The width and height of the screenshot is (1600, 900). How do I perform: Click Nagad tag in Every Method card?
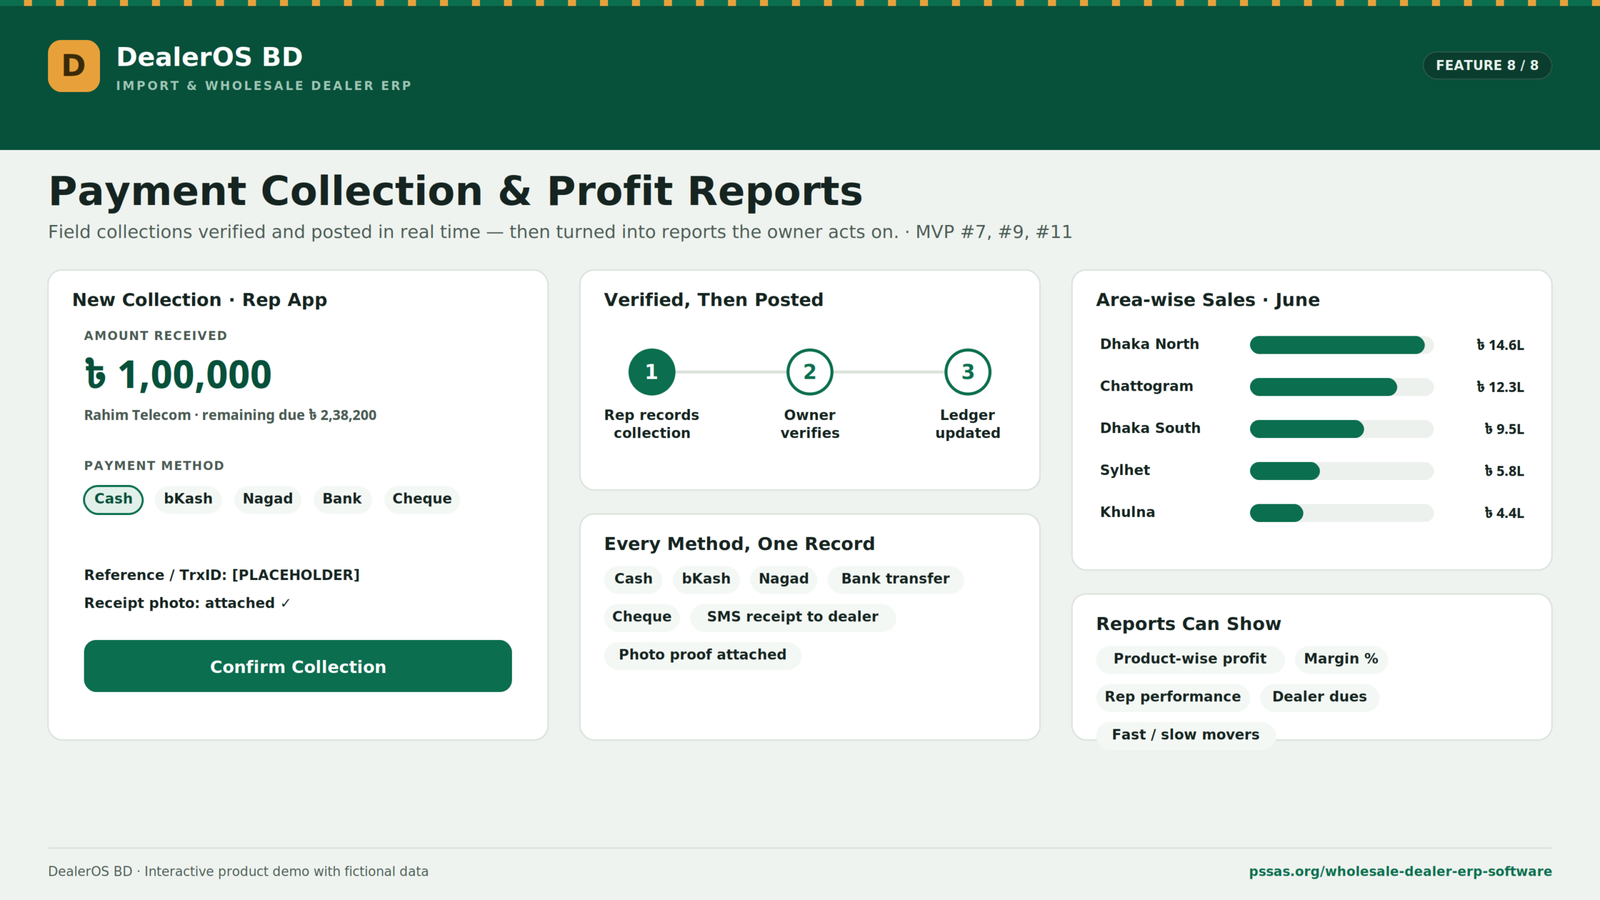click(x=783, y=579)
